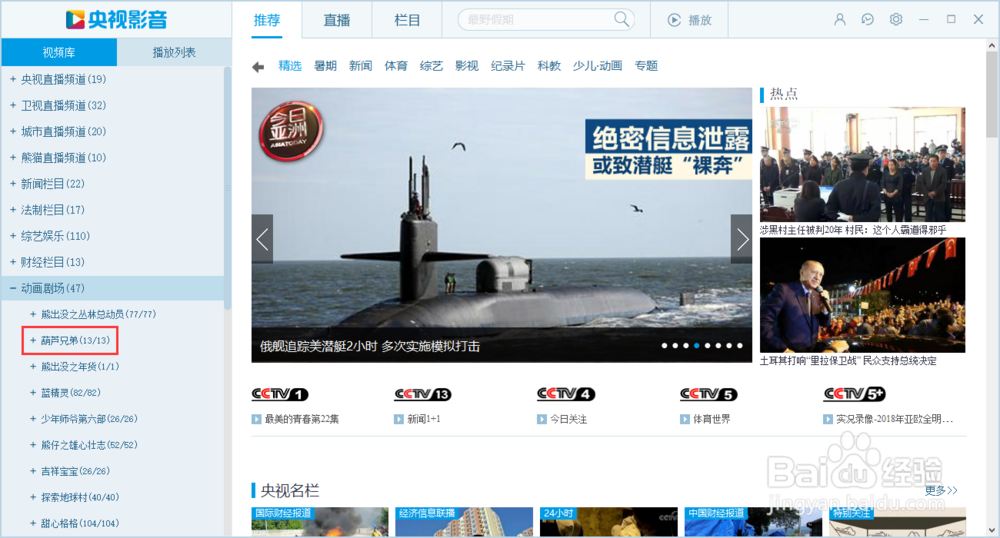
Task: Open the 涉黑村主任被判20年 news link
Action: point(853,229)
